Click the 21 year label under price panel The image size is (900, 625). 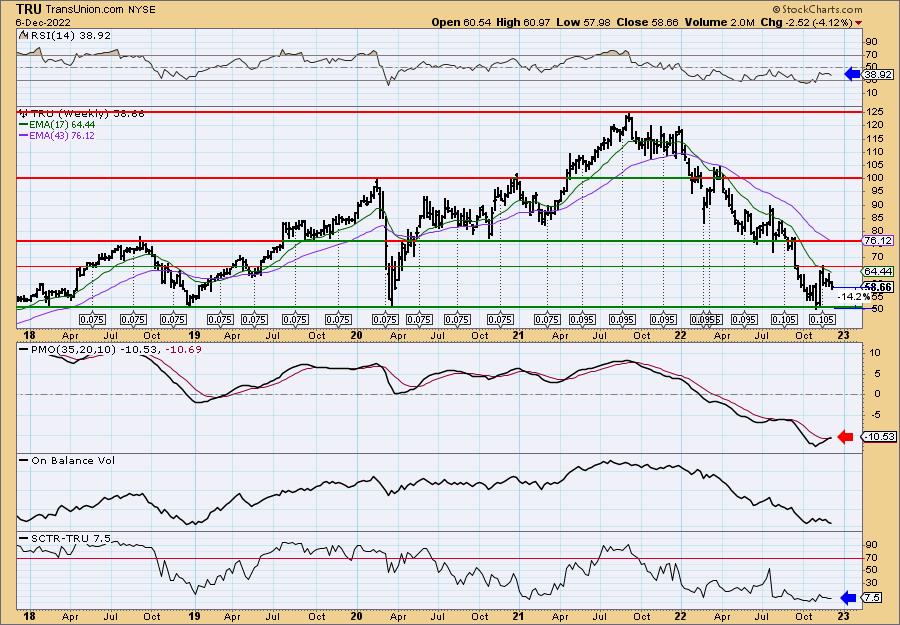pos(519,336)
